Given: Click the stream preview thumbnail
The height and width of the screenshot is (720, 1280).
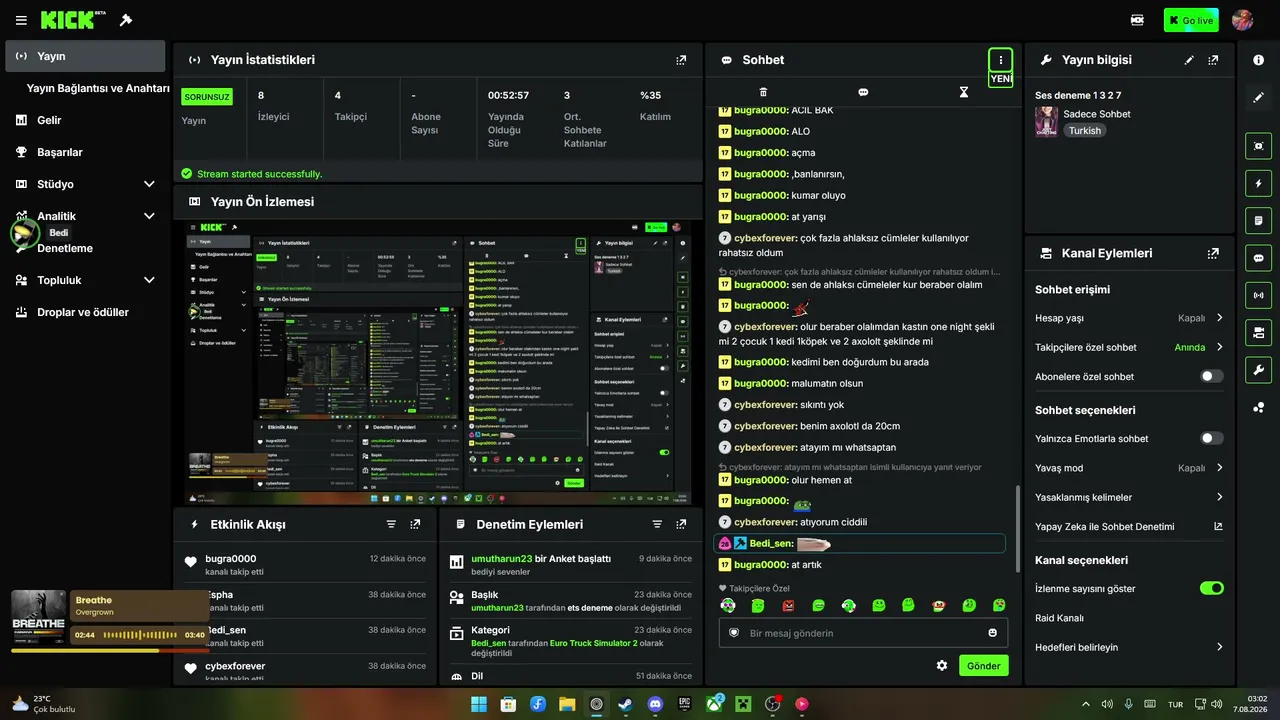Looking at the screenshot, I should click(x=439, y=361).
